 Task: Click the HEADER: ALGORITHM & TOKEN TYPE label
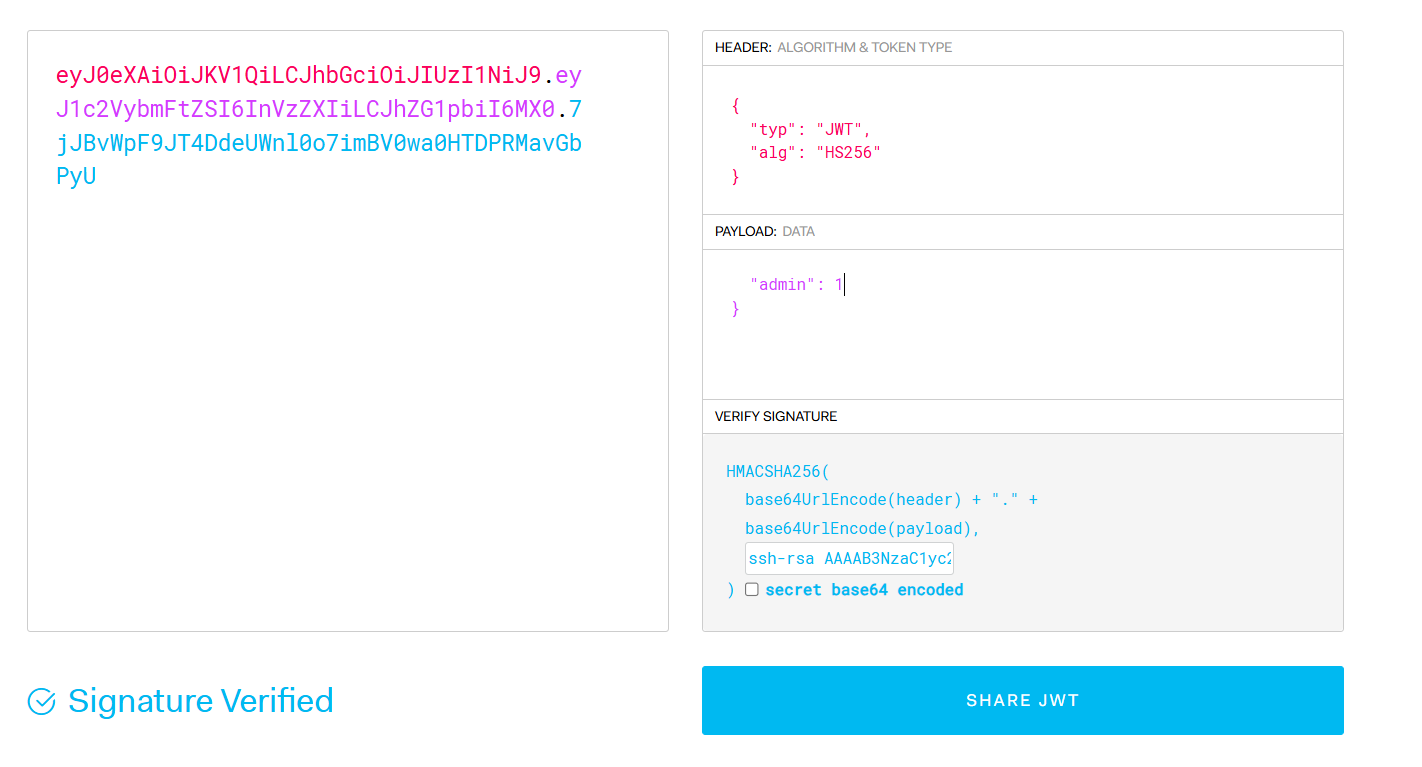coord(833,47)
